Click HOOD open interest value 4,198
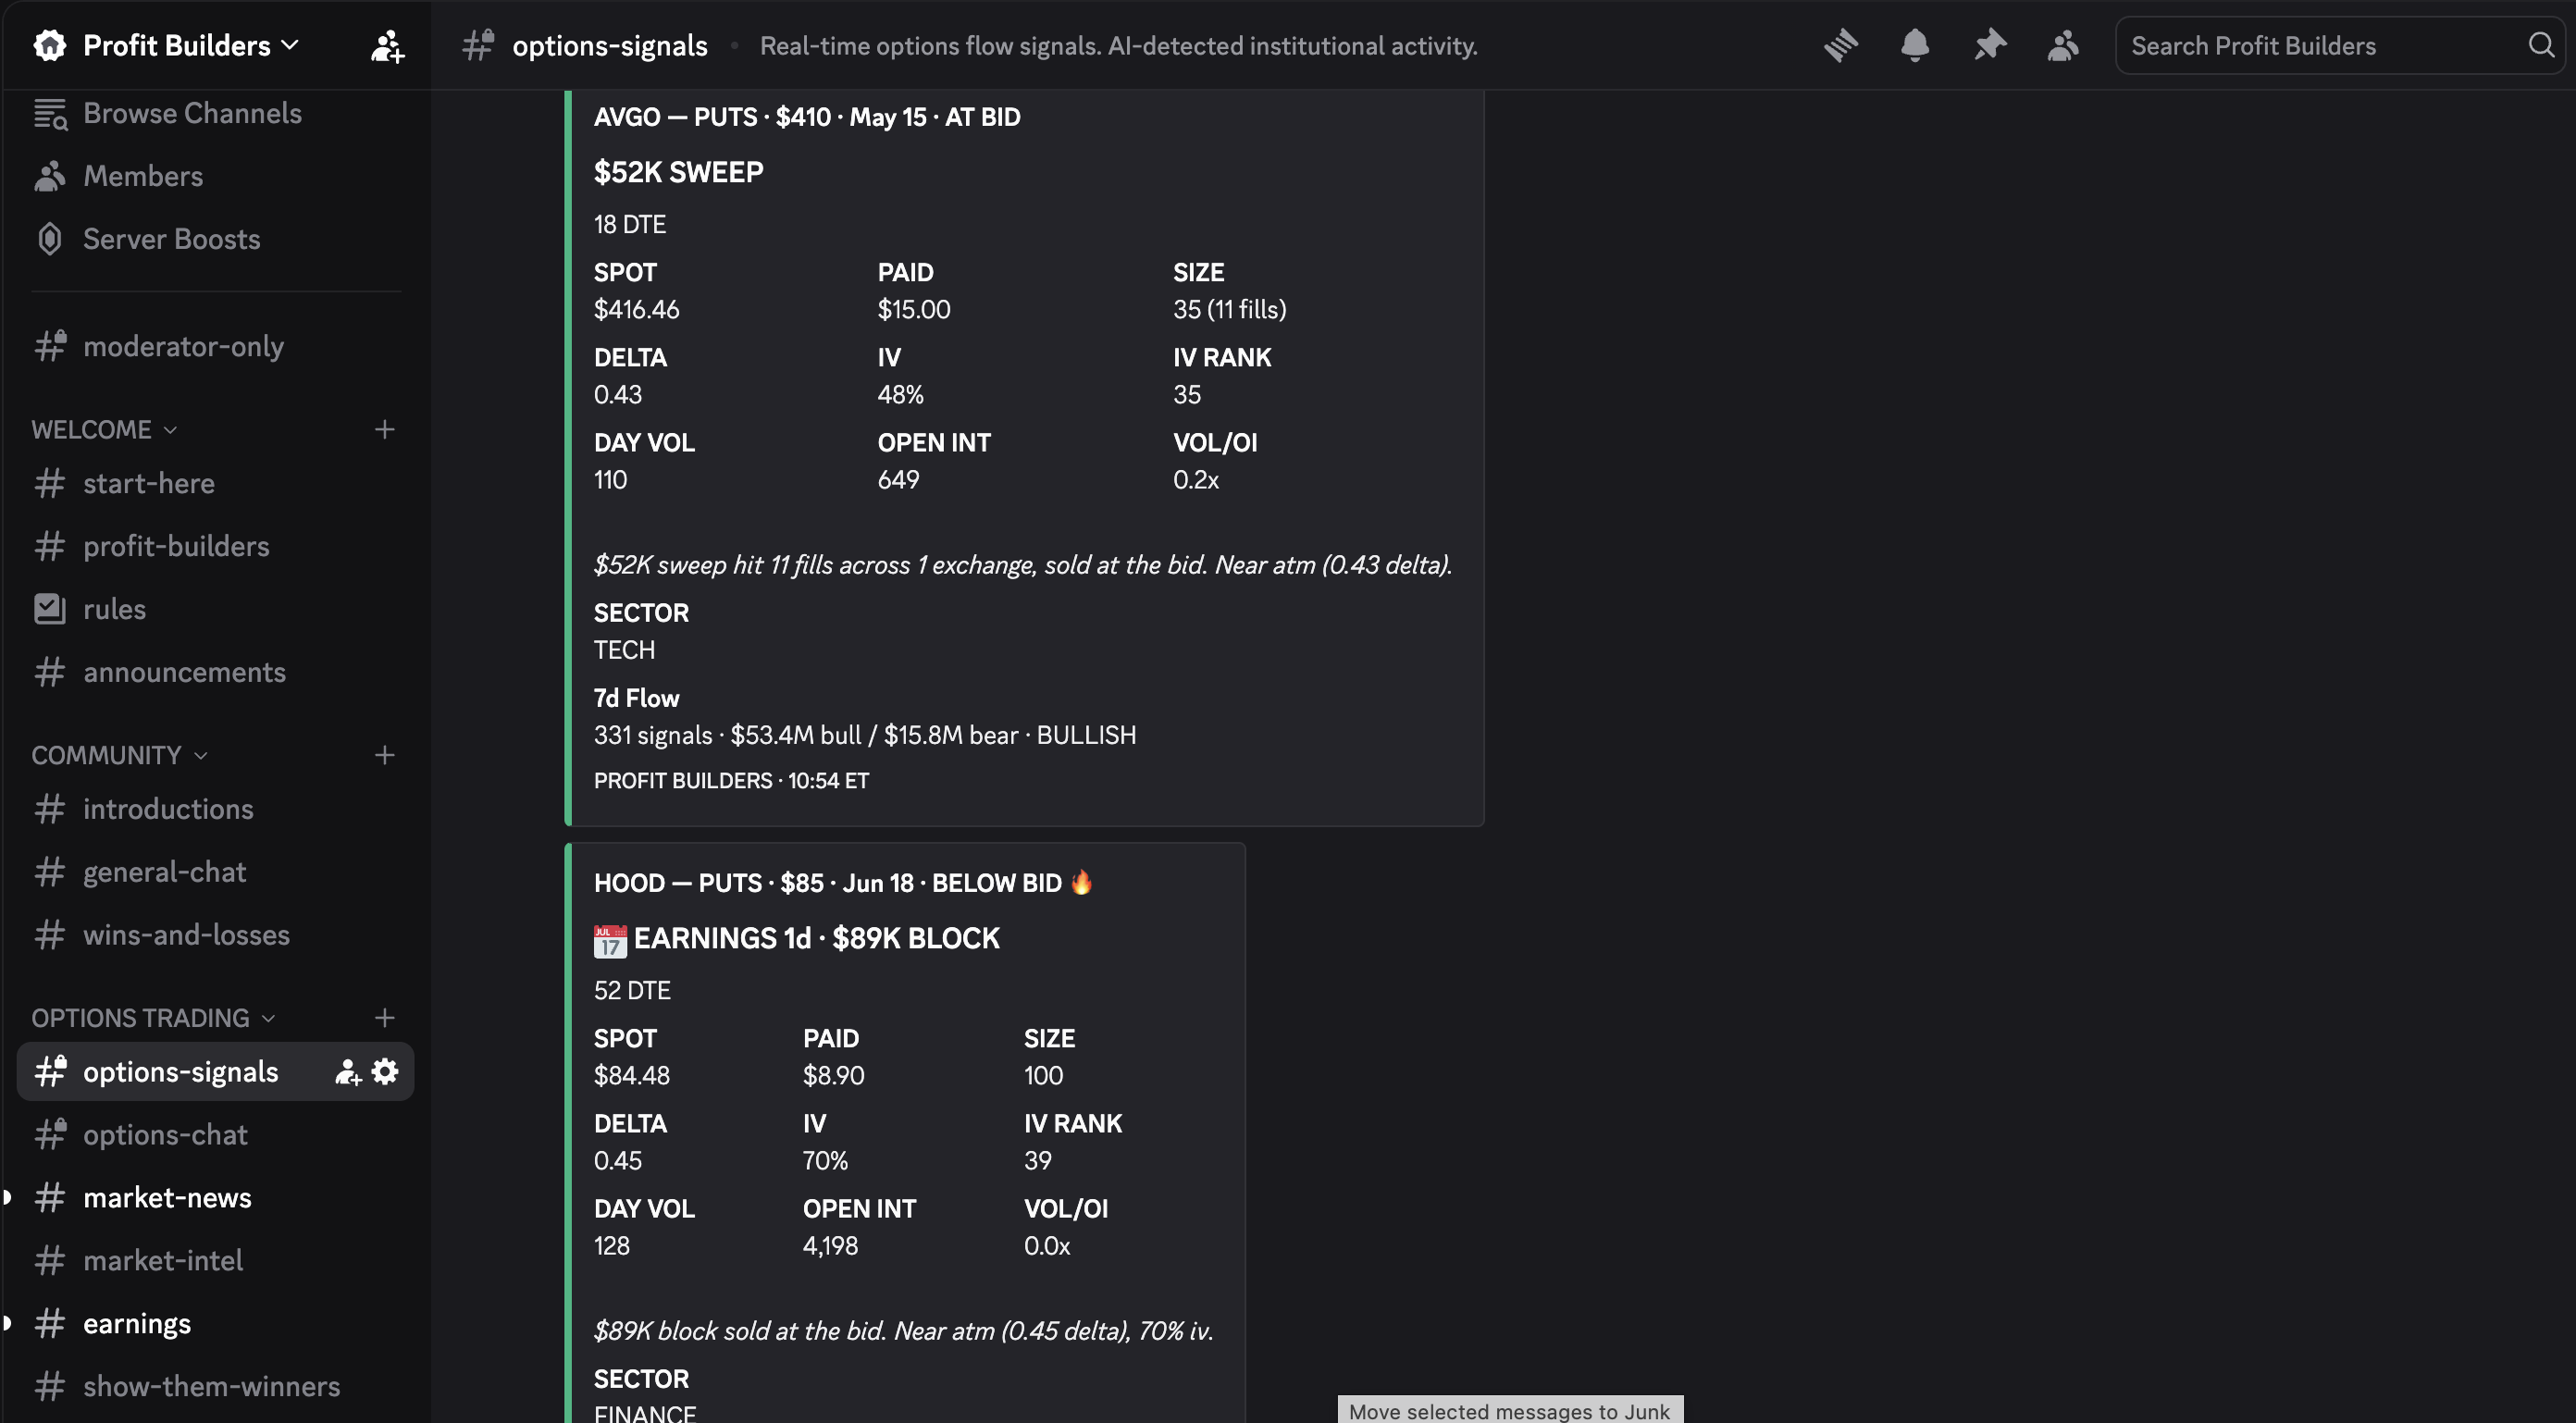This screenshot has height=1423, width=2576. click(830, 1246)
